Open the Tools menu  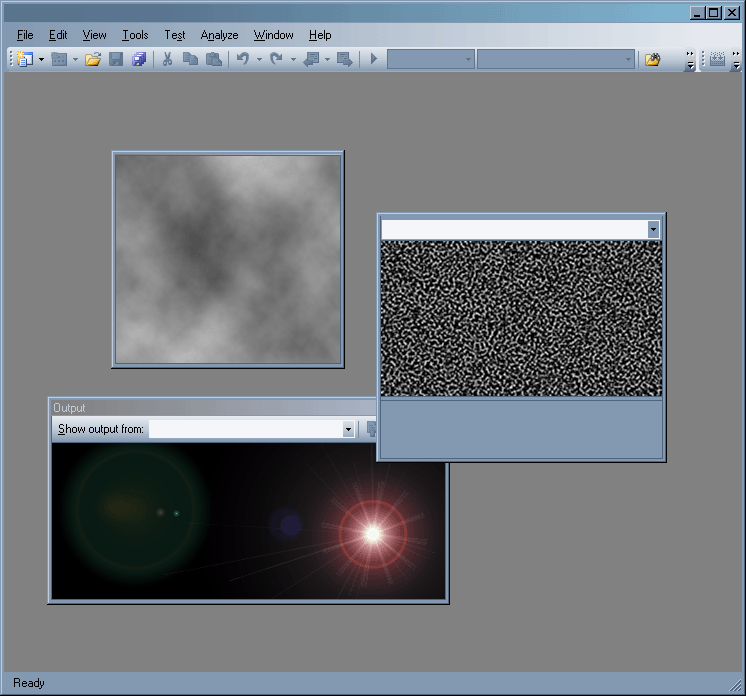135,35
